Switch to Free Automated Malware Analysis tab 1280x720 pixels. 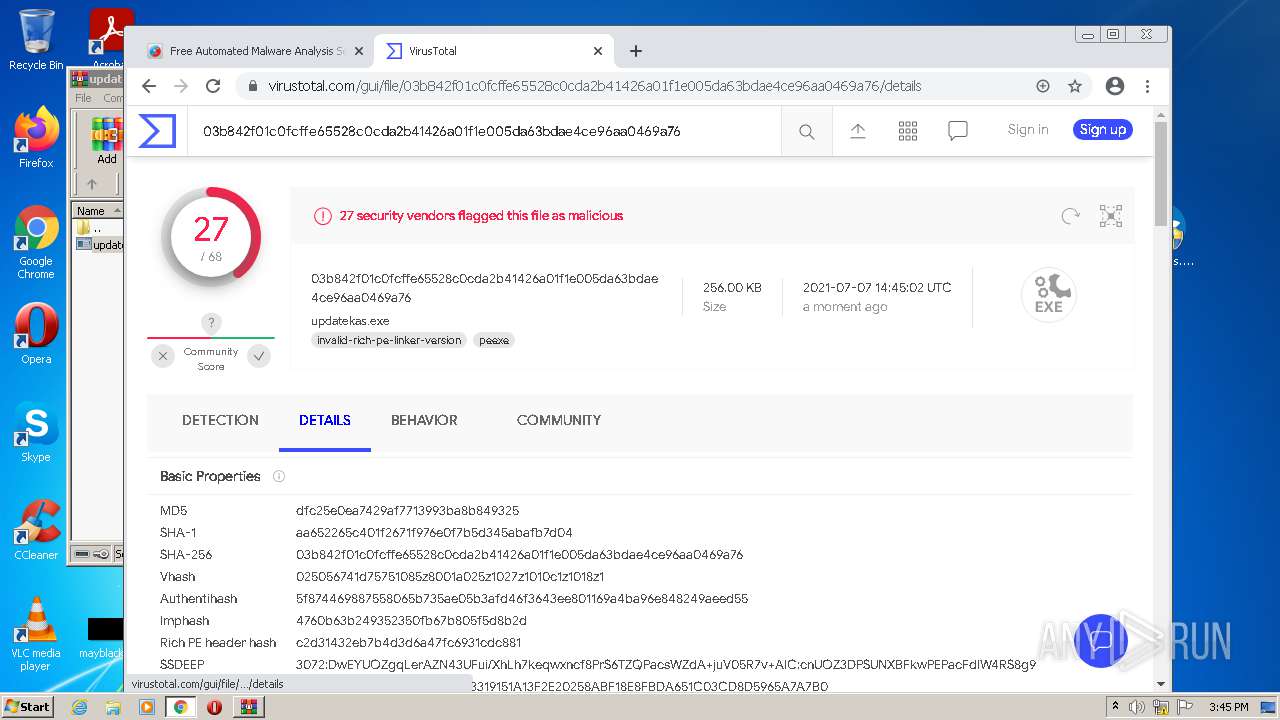coord(254,51)
